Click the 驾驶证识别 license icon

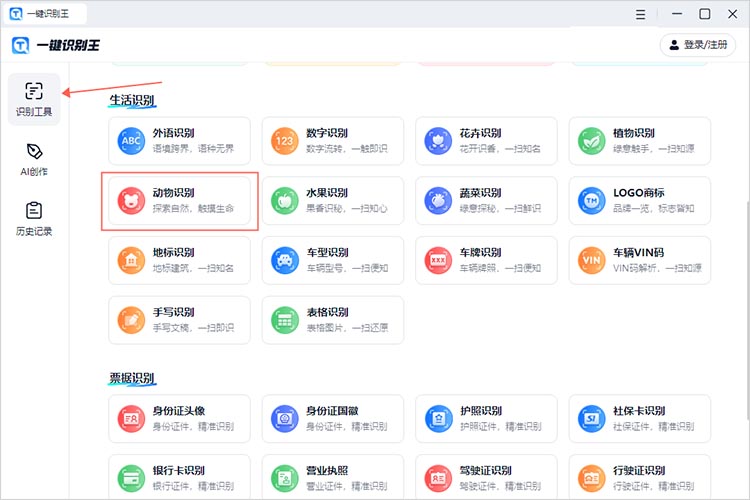pyautogui.click(x=438, y=478)
